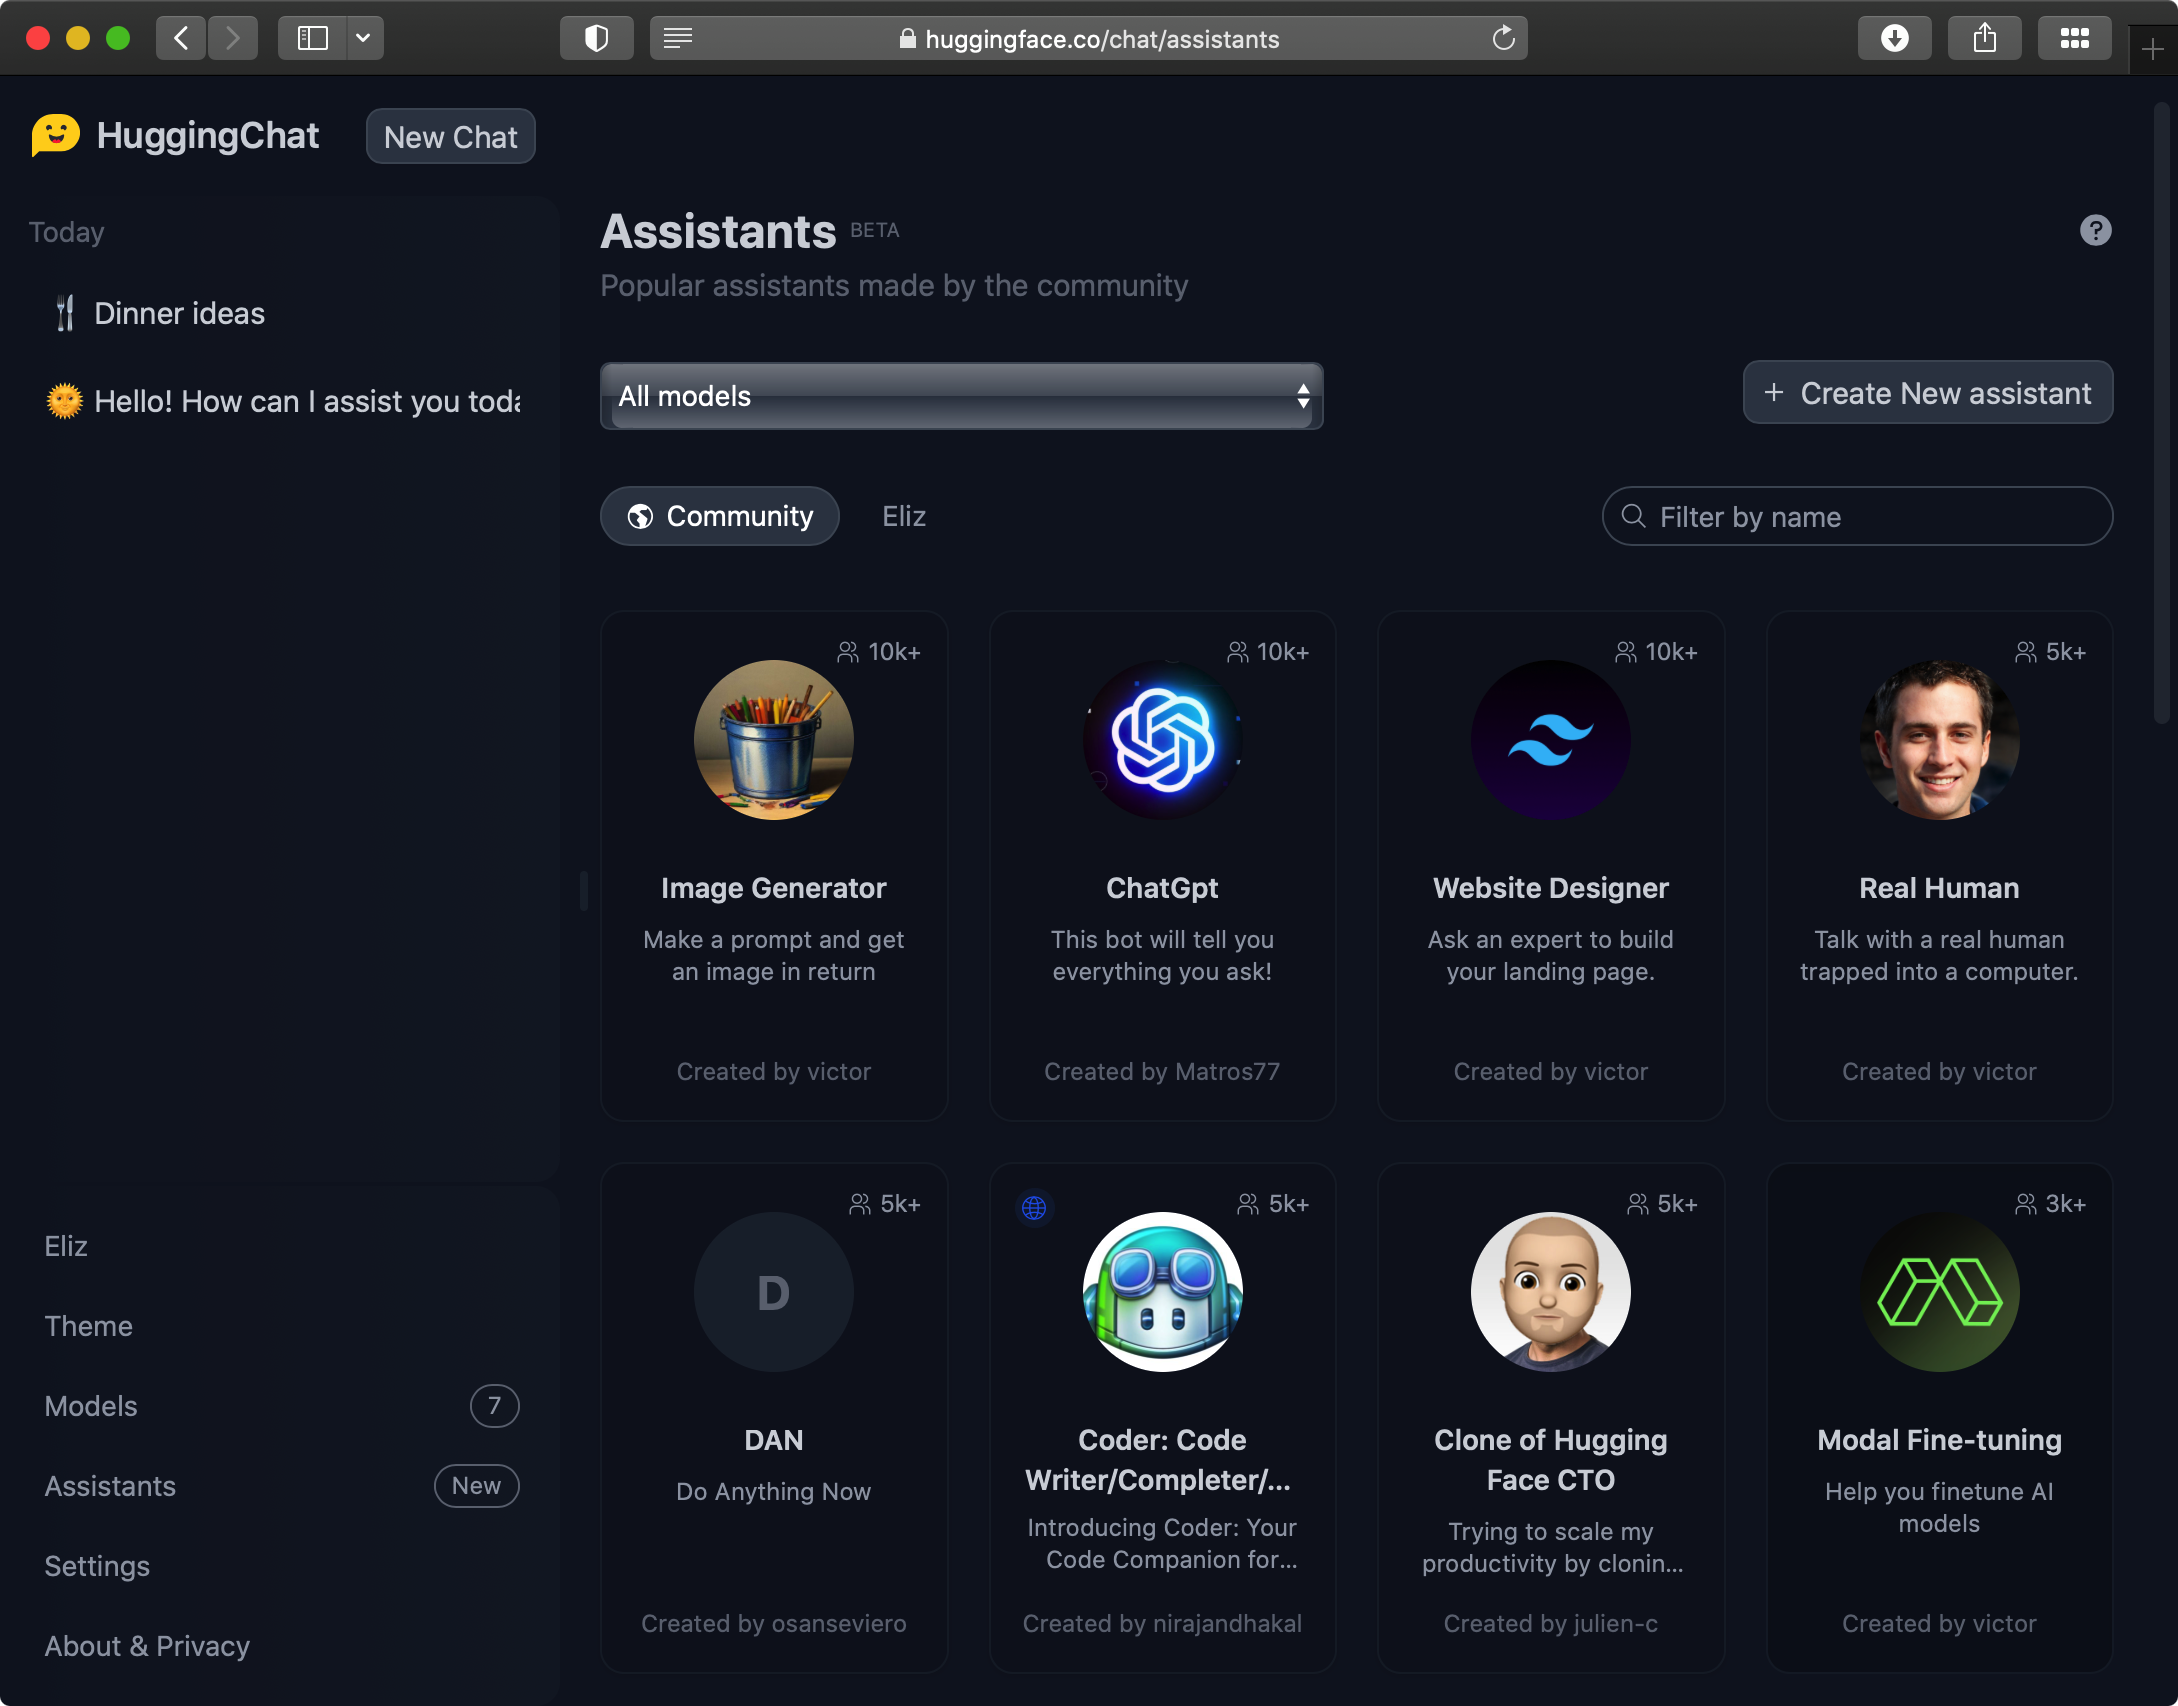Open a new tab with plus icon

2152,48
